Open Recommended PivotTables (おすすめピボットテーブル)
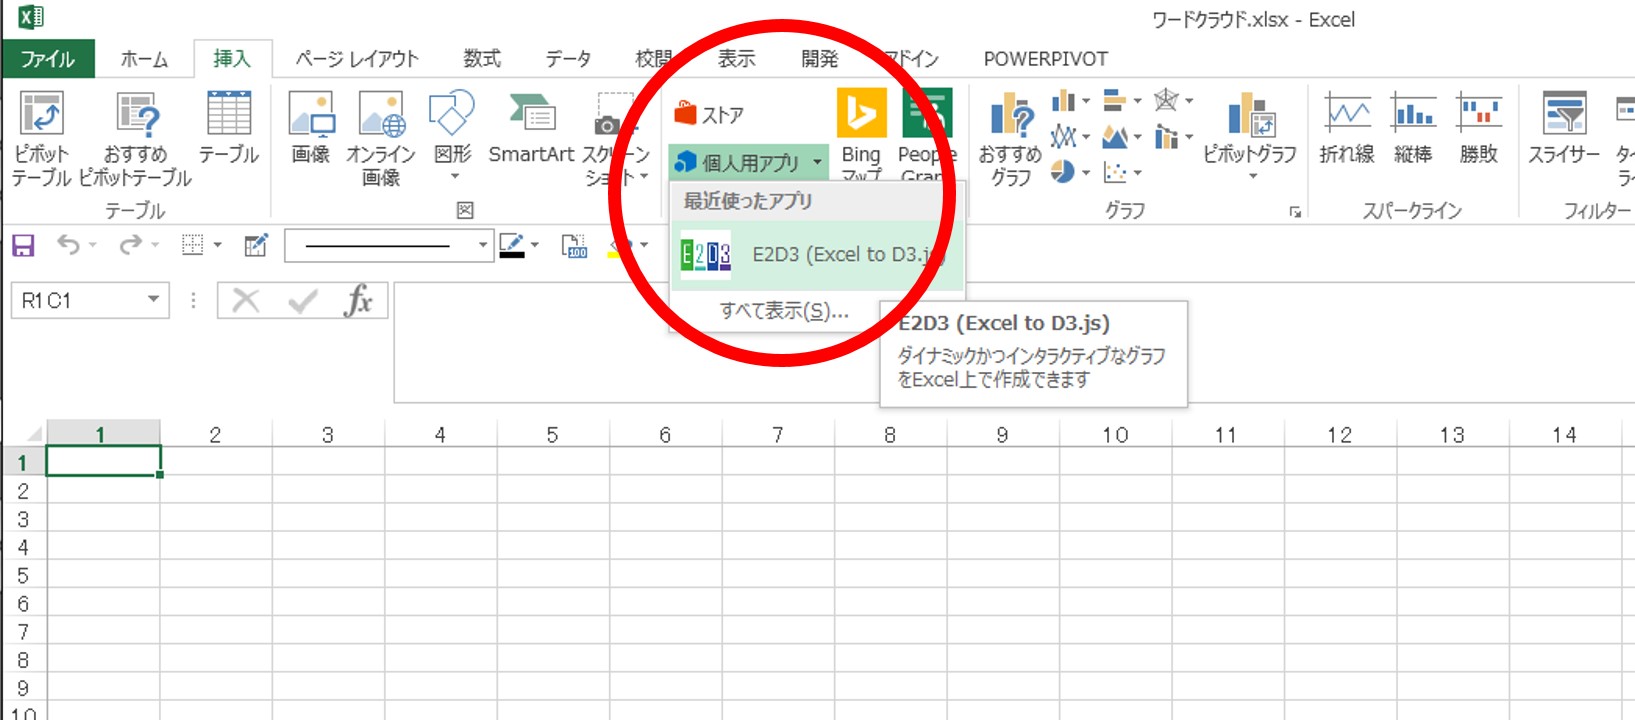 point(137,114)
